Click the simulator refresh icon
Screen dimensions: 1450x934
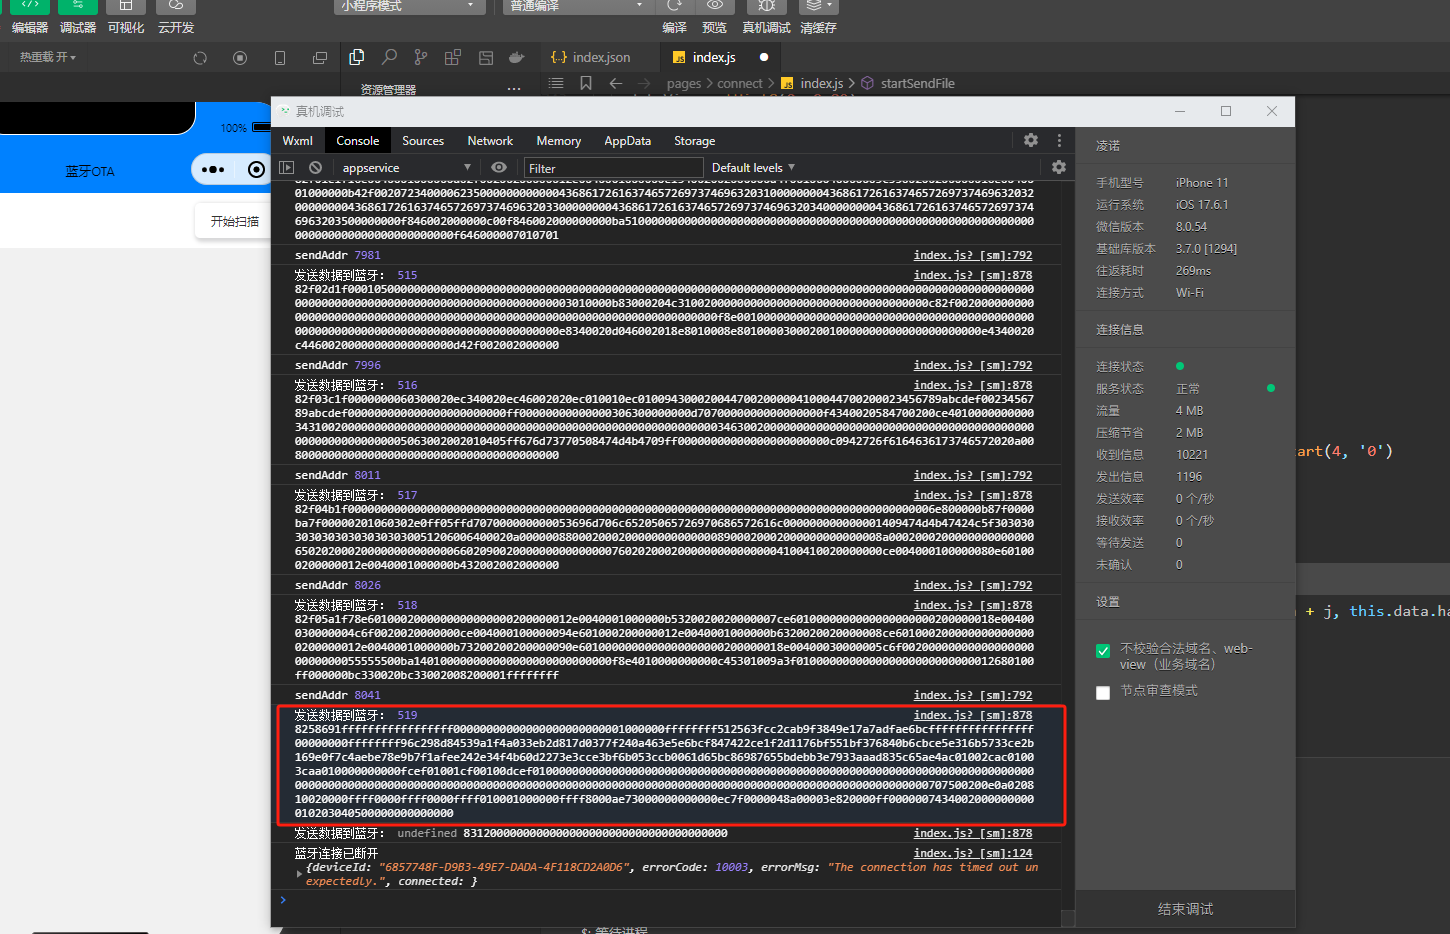coord(200,58)
